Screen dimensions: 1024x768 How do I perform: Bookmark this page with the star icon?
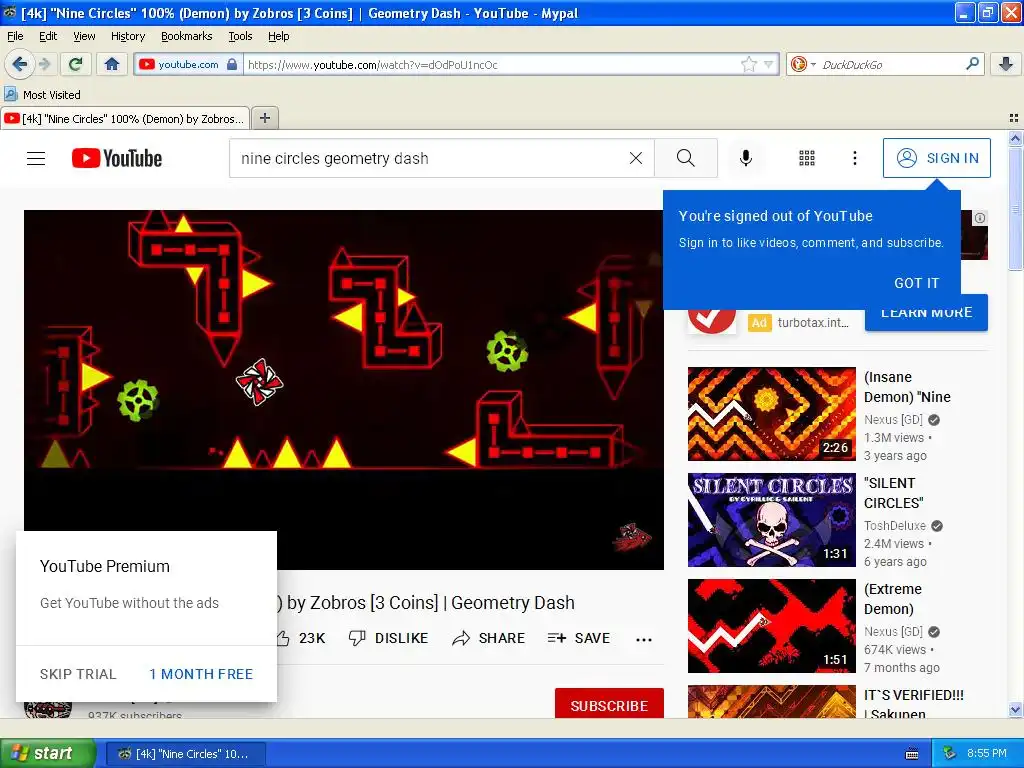(748, 64)
